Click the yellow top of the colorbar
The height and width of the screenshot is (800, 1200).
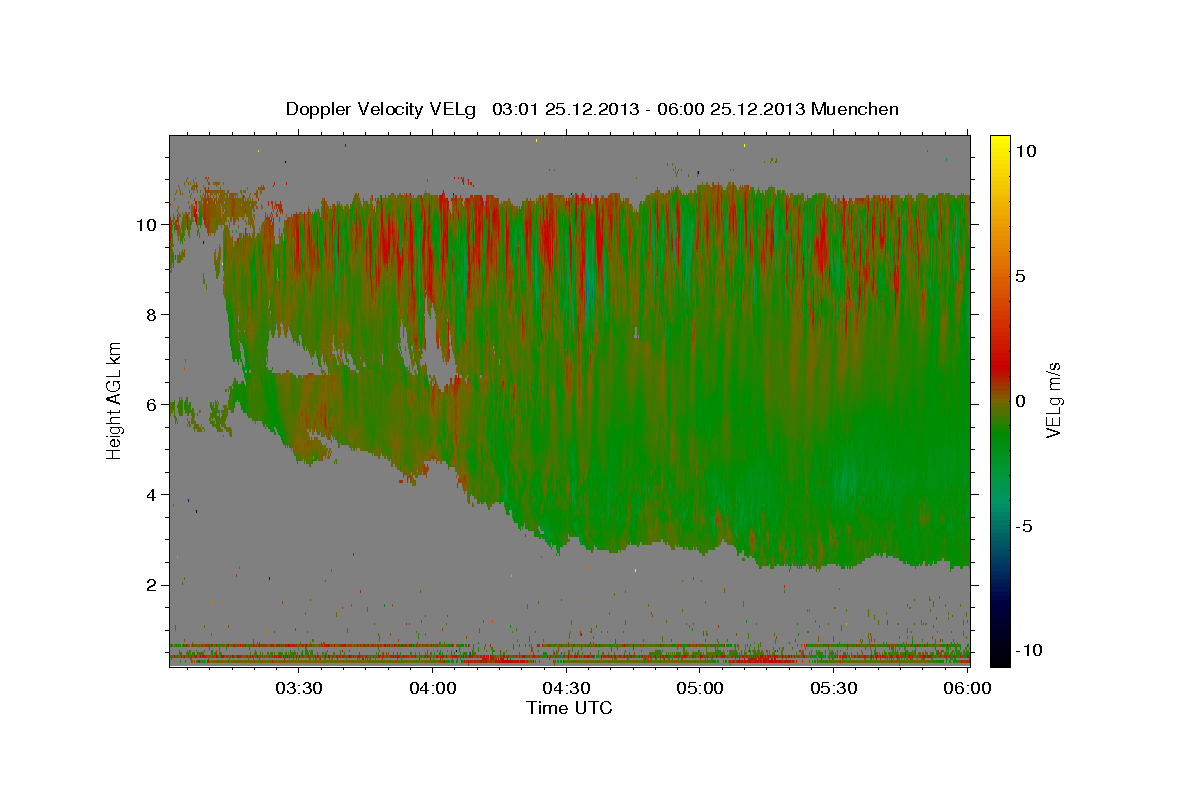1000,145
